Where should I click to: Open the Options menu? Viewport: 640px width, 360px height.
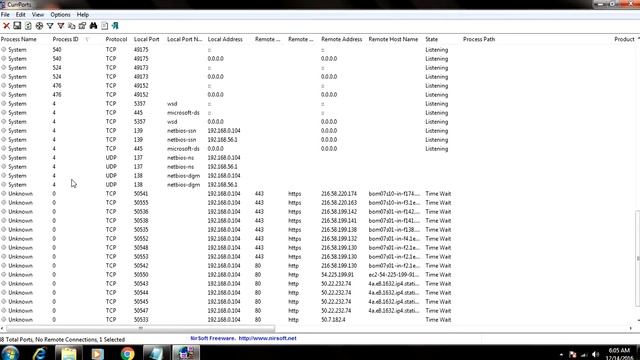[60, 14]
